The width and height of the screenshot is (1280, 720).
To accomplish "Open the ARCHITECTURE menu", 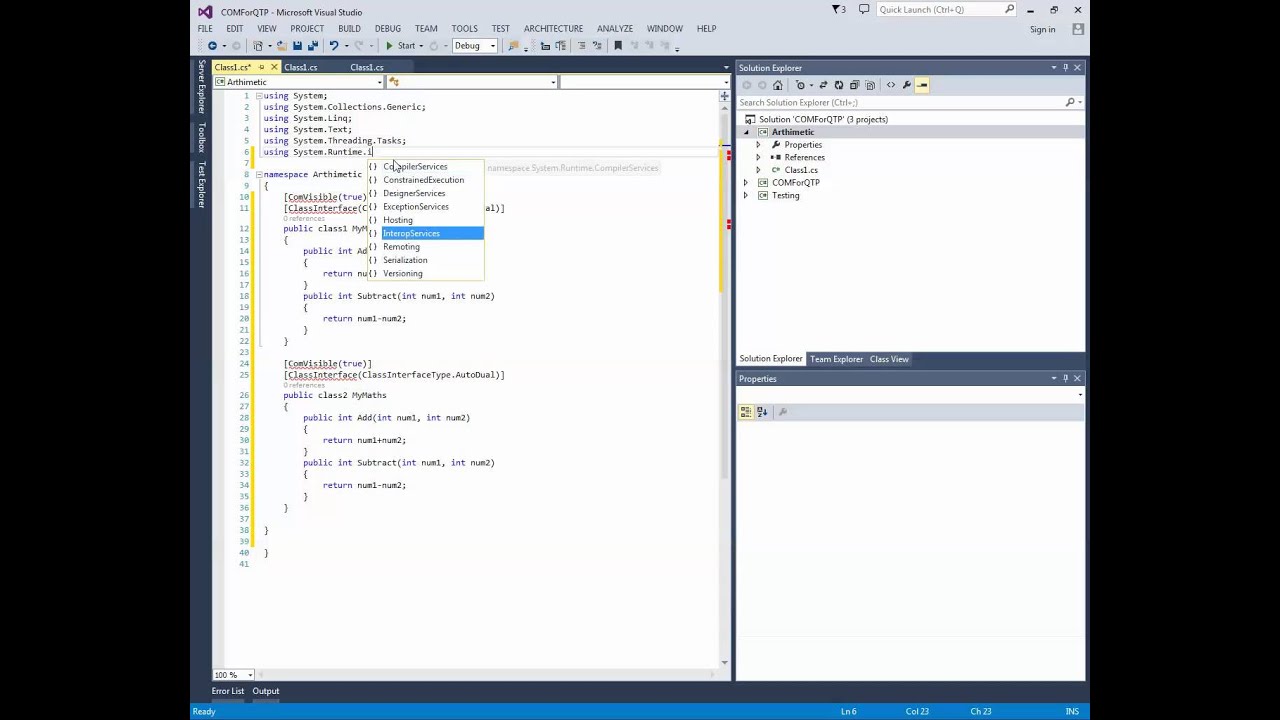I will (553, 28).
